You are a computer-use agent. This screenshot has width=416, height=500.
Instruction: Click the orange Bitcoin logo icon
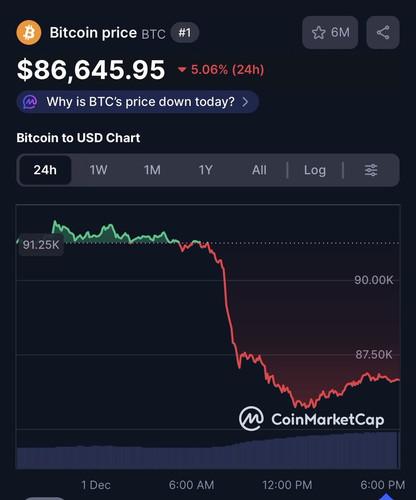pos(29,32)
